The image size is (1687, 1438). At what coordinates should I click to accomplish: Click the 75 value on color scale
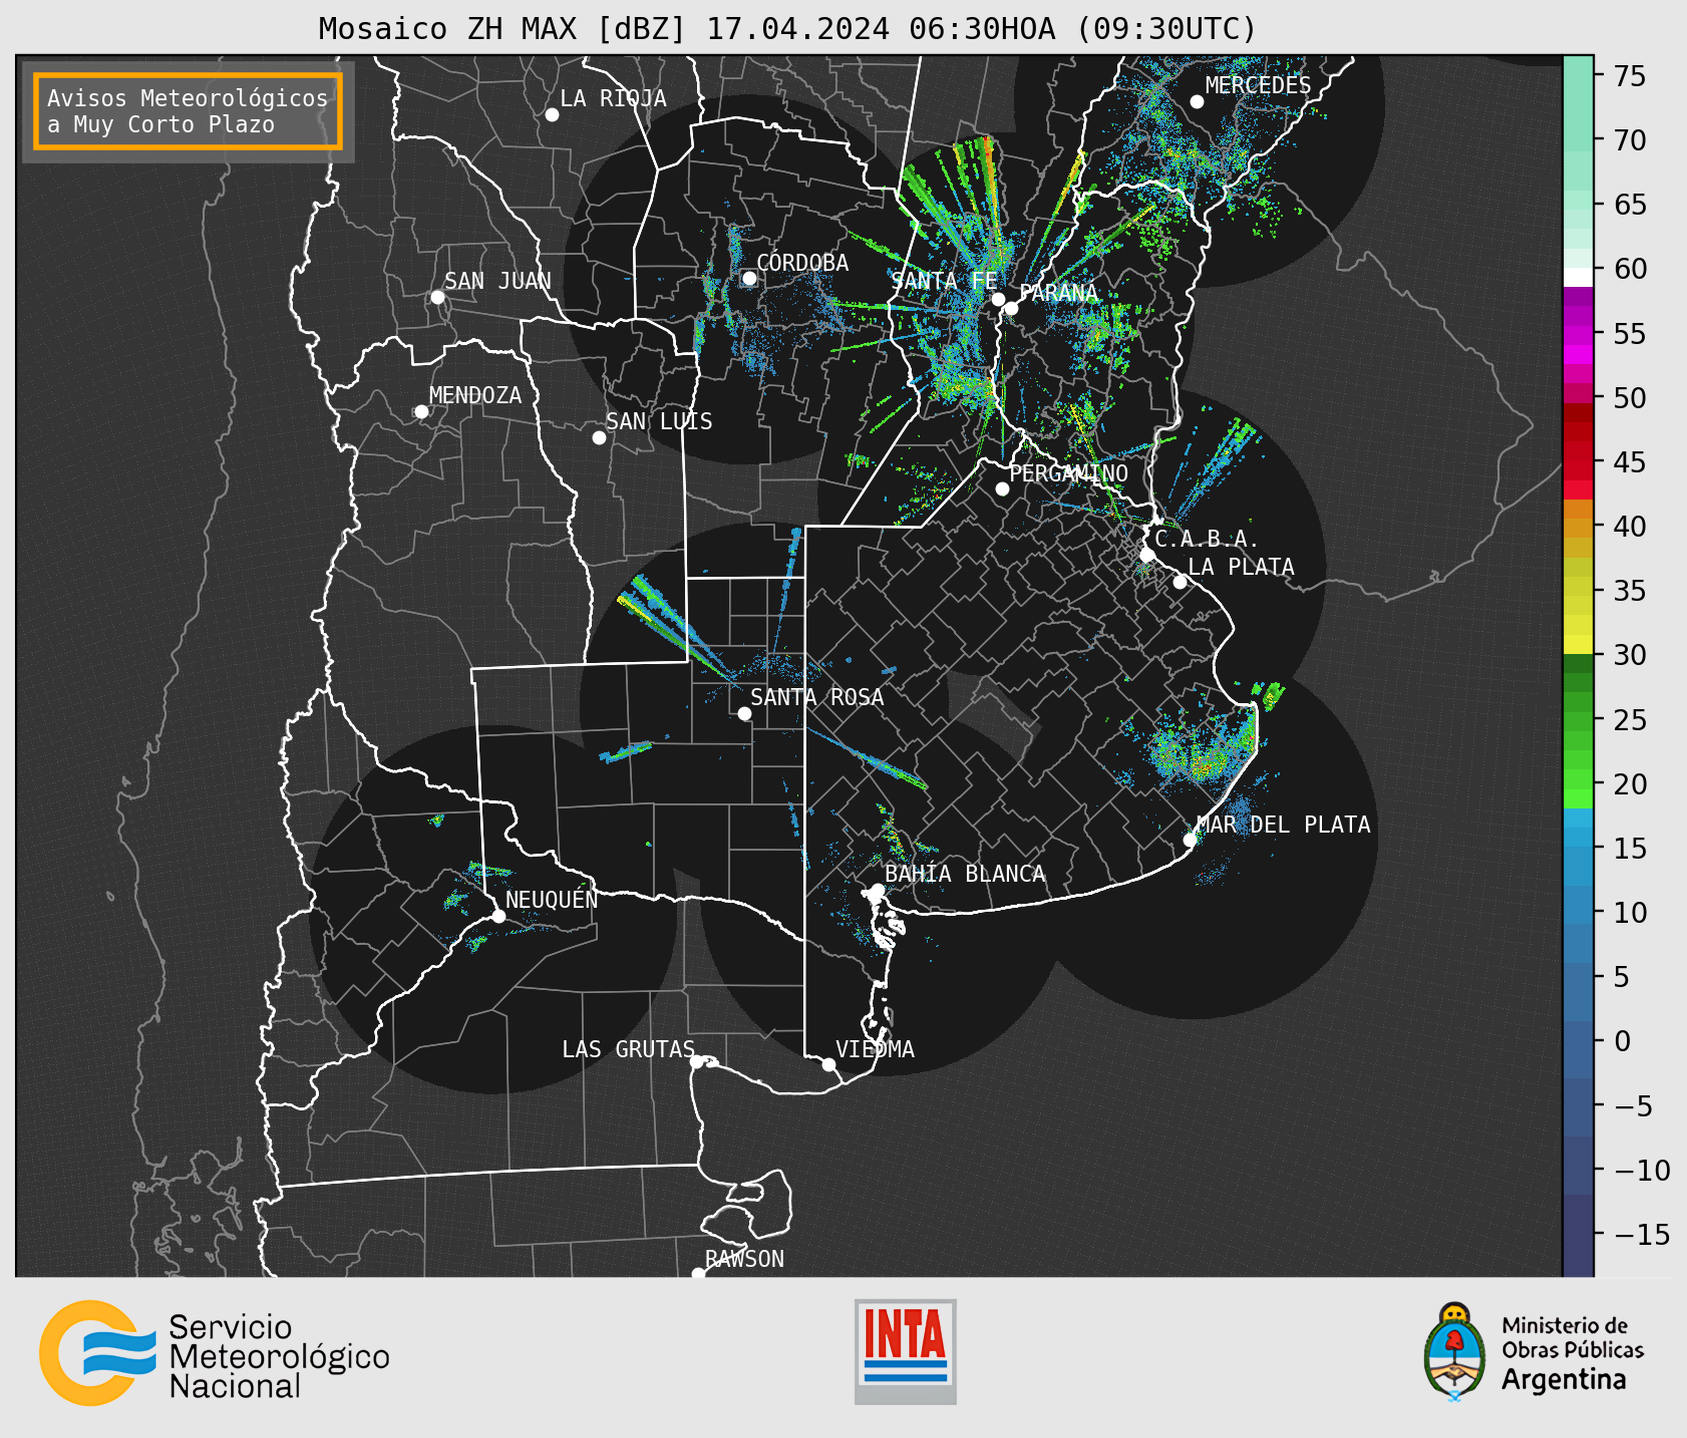point(1629,76)
